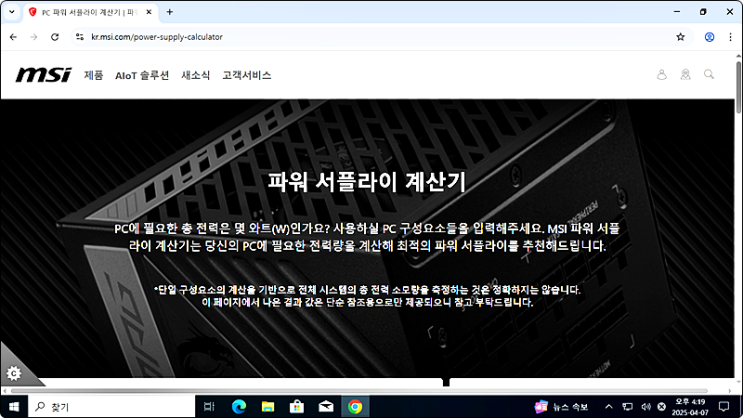The height and width of the screenshot is (418, 743).
Task: Click the browser forward arrow
Action: [34, 37]
